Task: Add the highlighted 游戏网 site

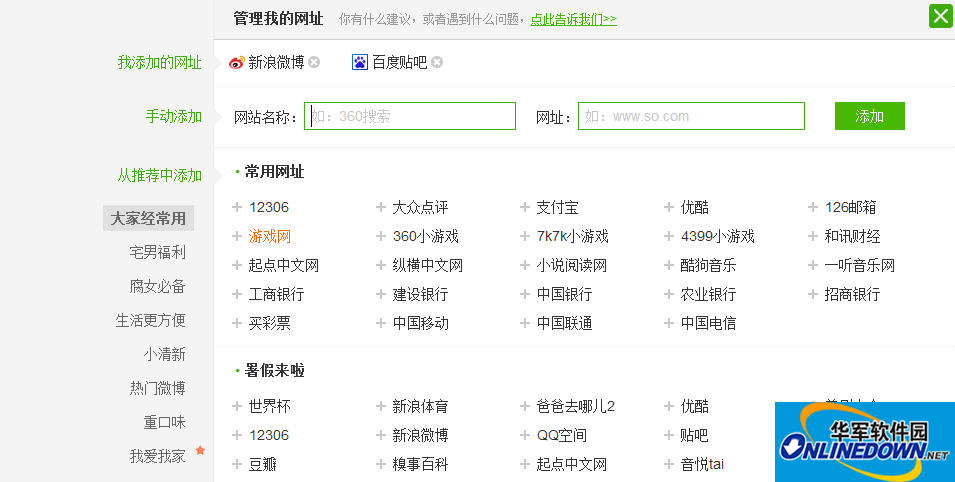Action: (x=269, y=236)
